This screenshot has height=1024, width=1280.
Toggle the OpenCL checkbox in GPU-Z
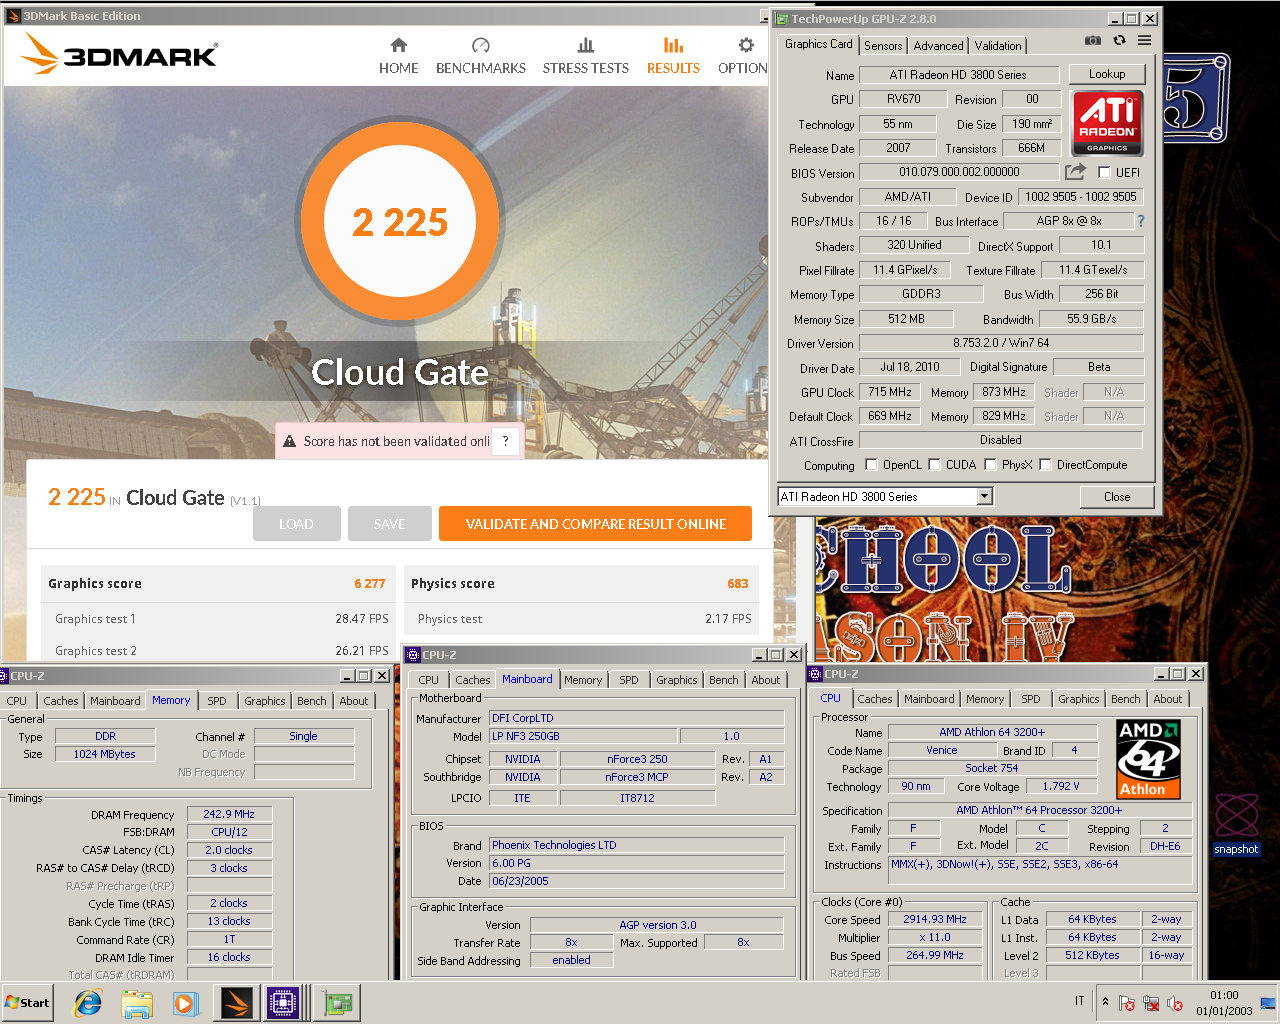[871, 464]
